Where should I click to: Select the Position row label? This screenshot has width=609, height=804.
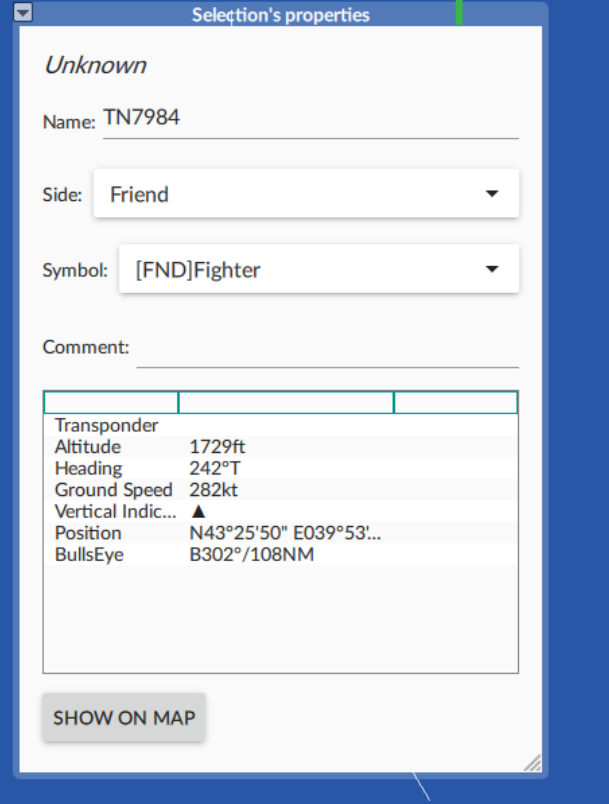click(88, 533)
